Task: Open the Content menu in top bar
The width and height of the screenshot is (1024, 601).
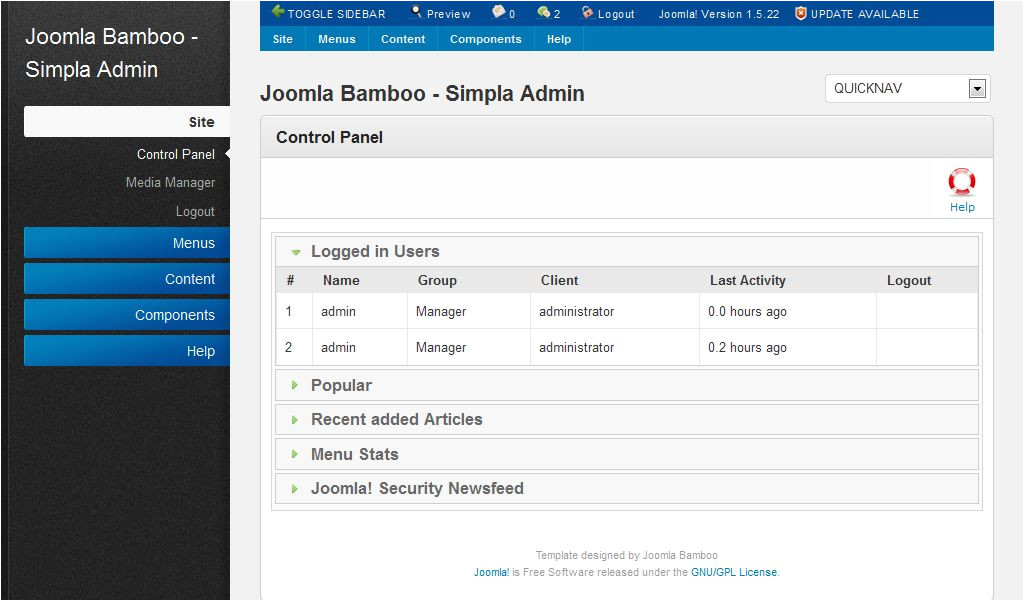Action: [403, 39]
